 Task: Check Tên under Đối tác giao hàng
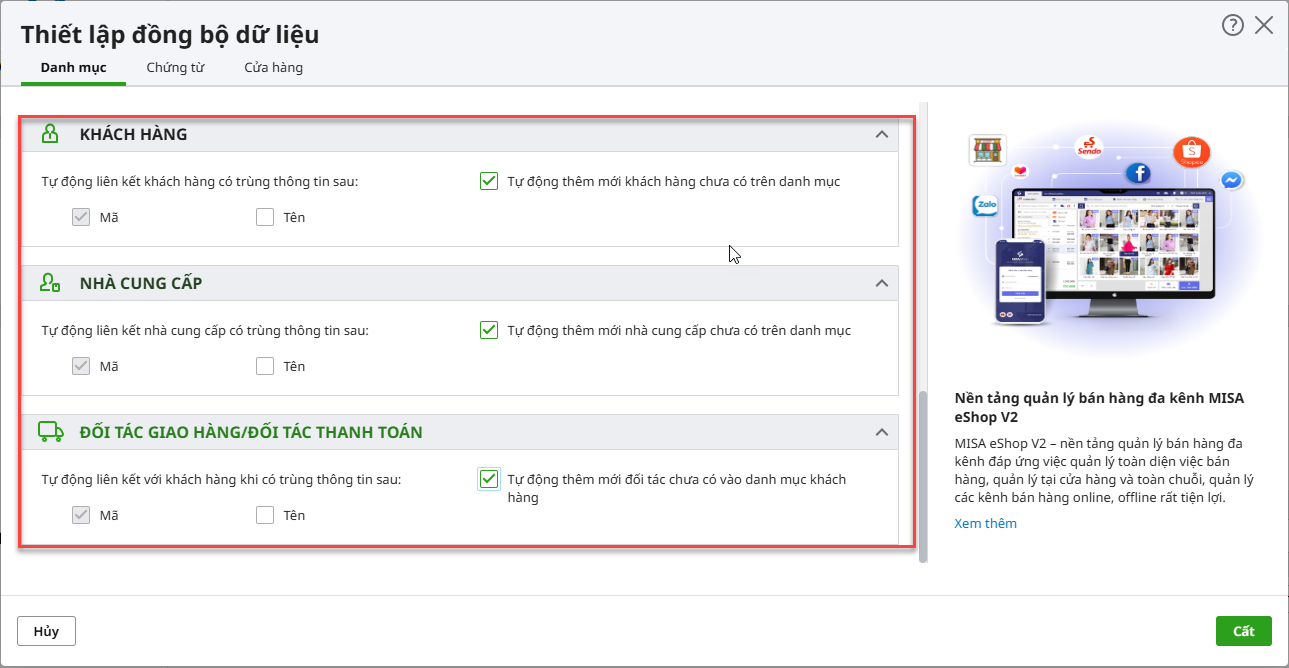point(265,515)
